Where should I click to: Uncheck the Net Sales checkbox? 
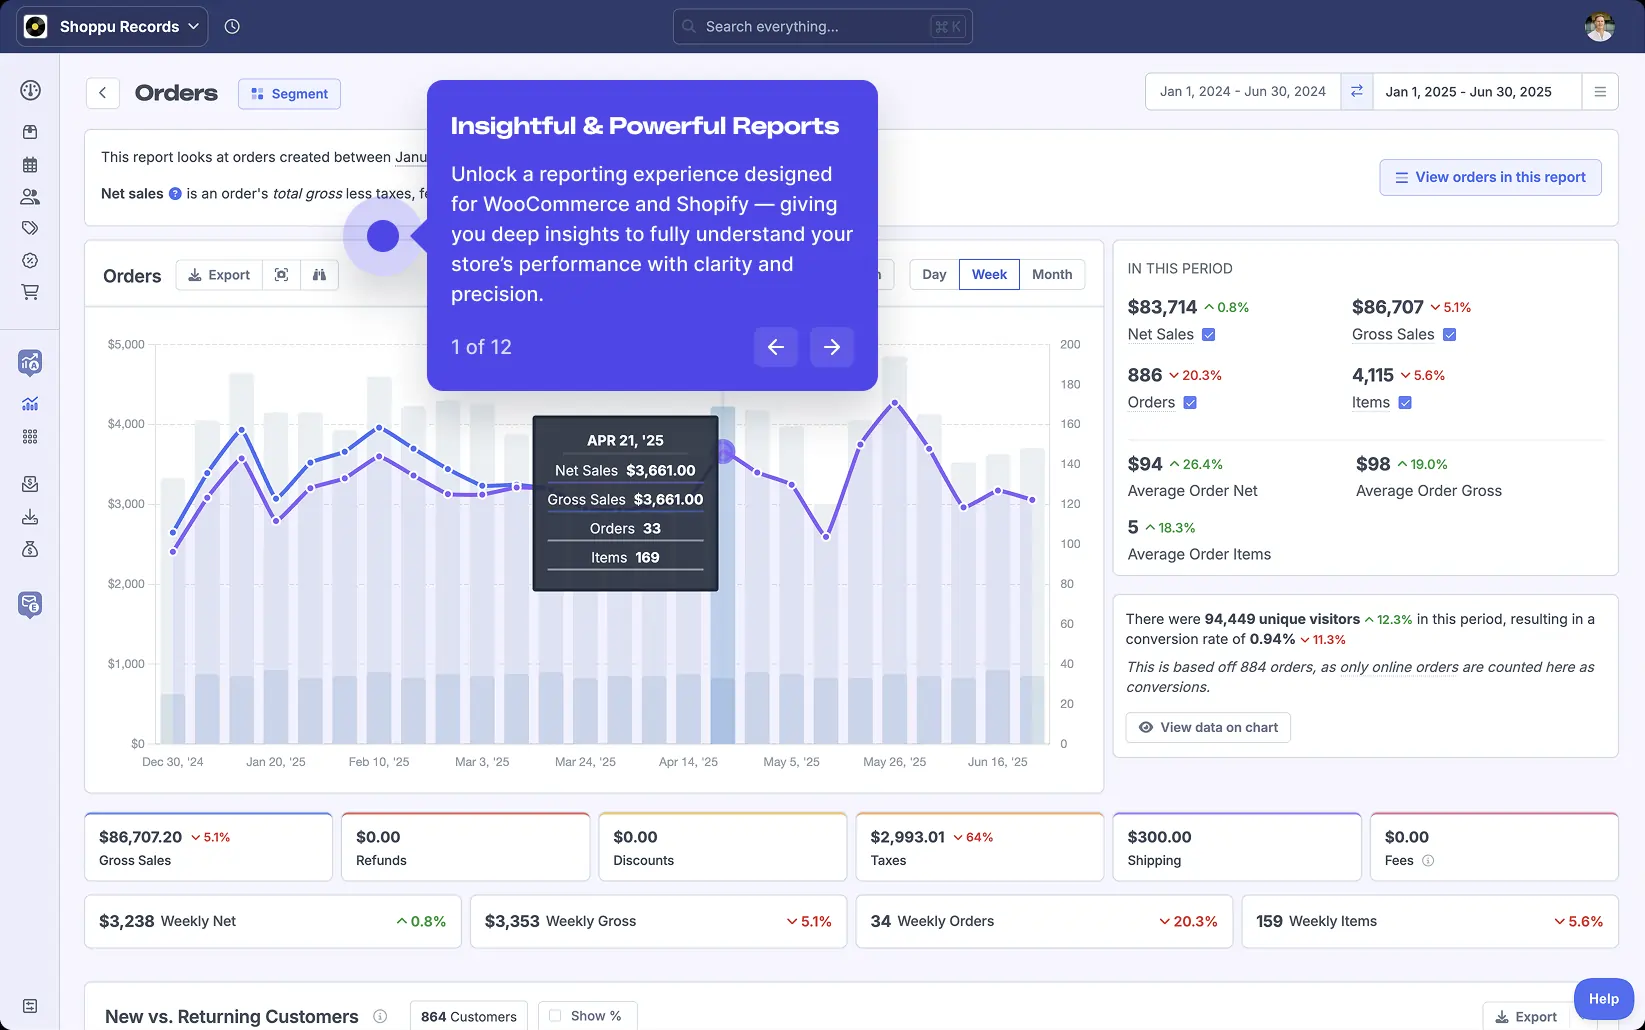pyautogui.click(x=1209, y=335)
